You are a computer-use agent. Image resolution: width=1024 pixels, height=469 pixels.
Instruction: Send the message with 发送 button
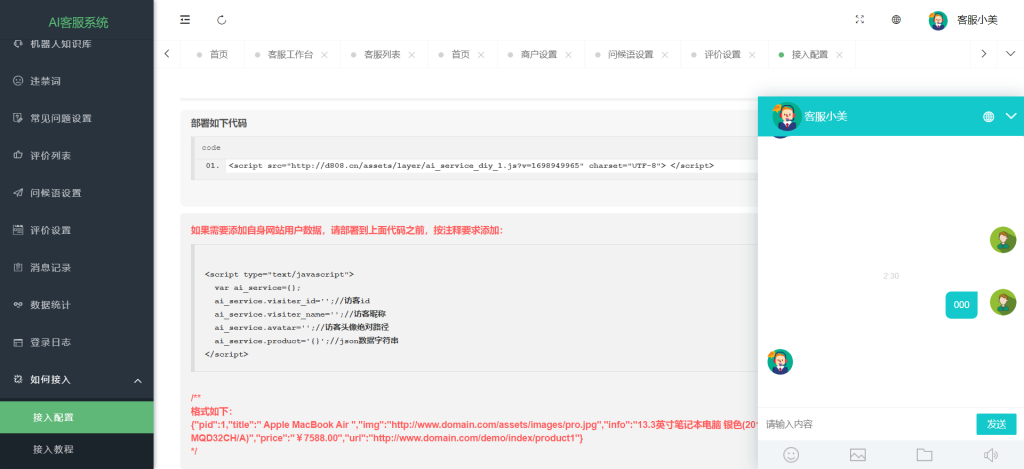996,424
